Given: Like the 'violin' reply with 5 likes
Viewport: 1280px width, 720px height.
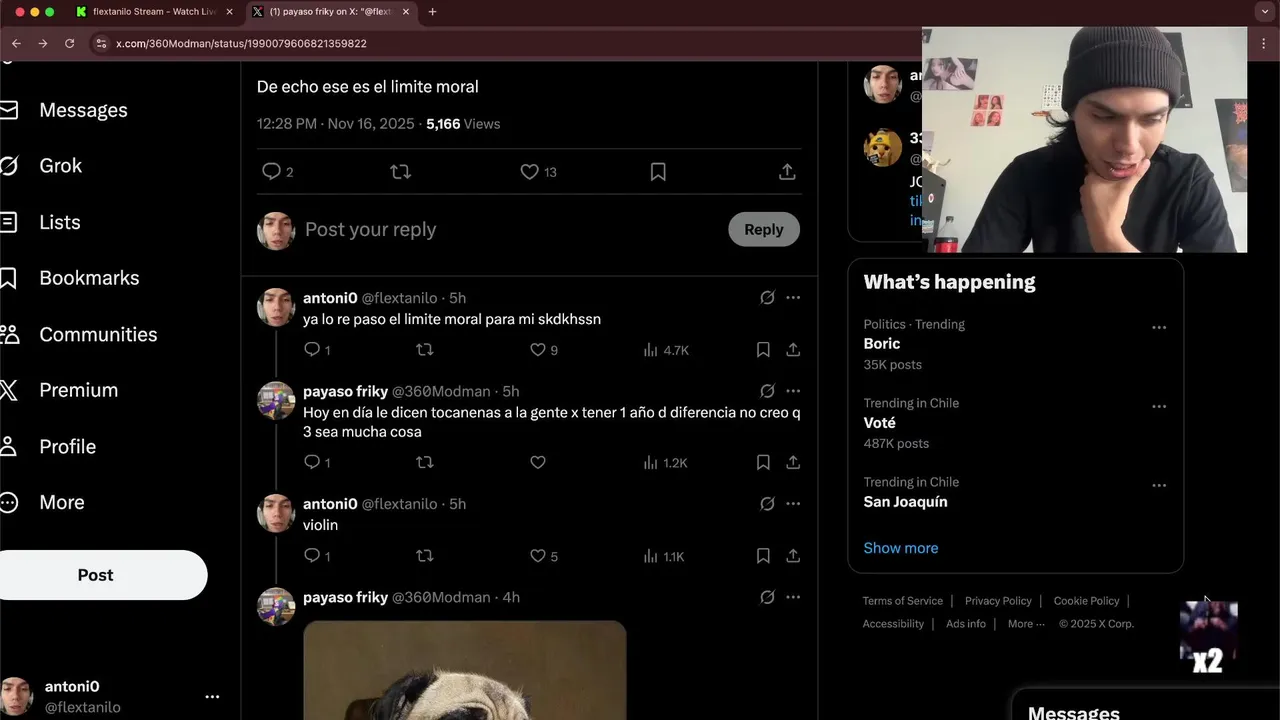Looking at the screenshot, I should pos(538,556).
